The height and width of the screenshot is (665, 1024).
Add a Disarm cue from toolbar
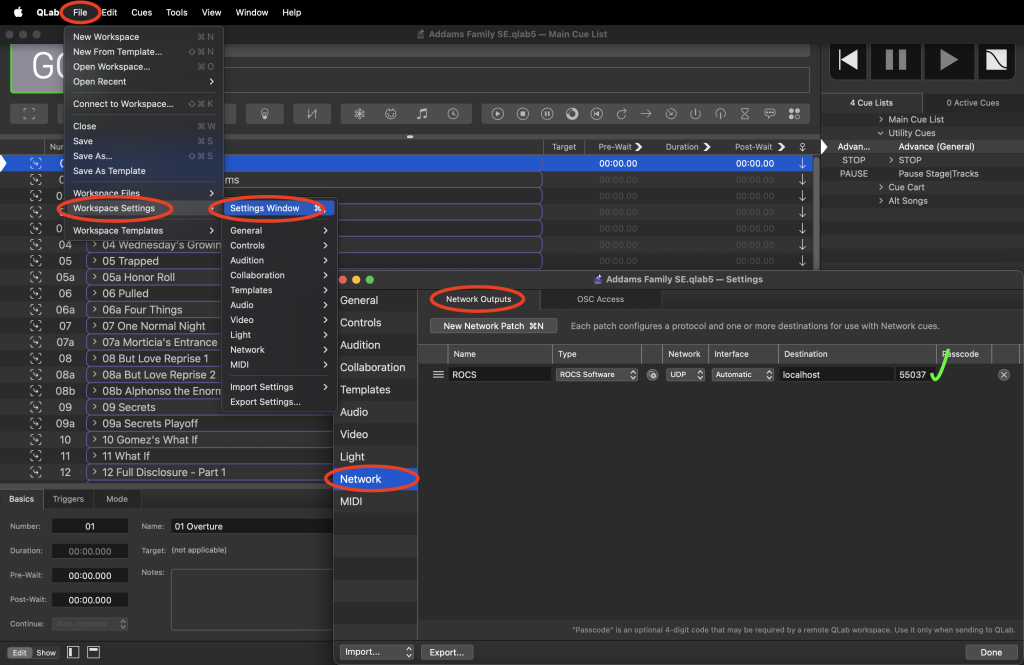(720, 114)
